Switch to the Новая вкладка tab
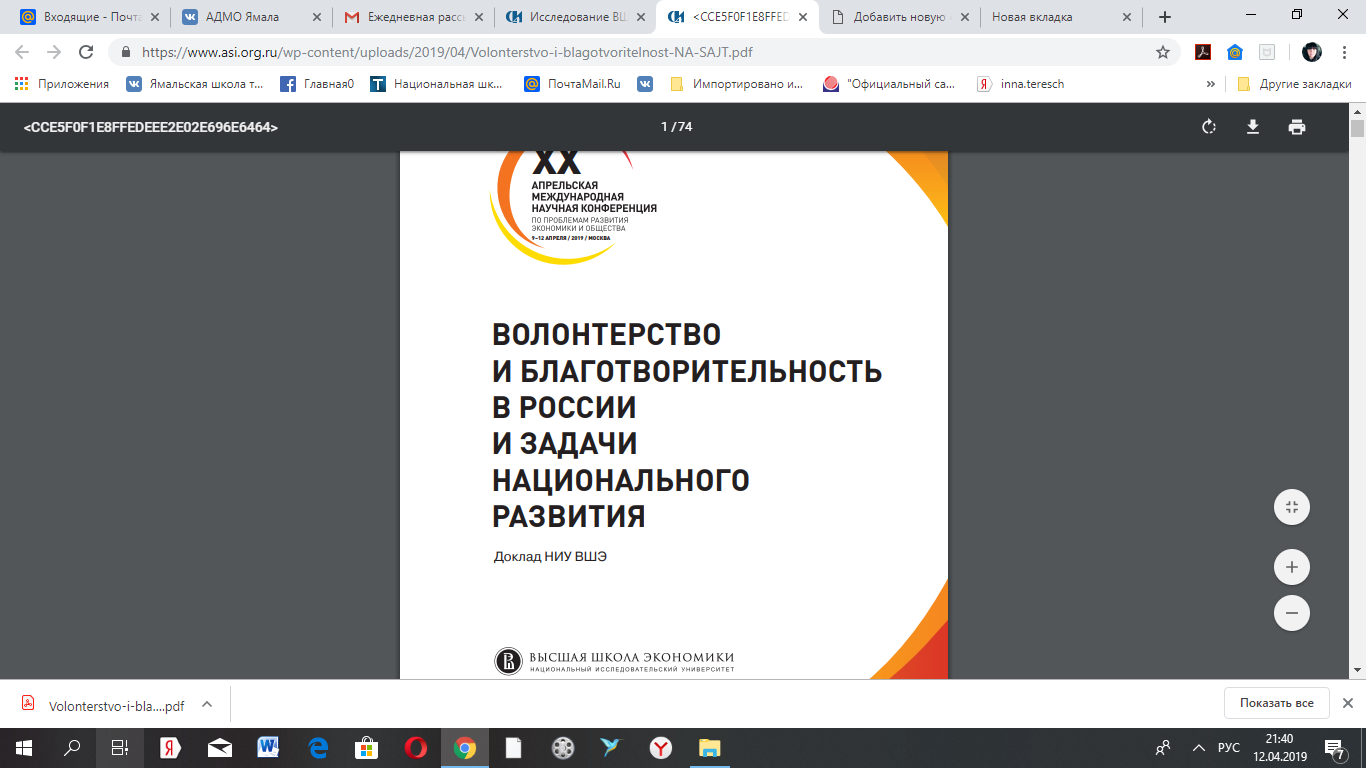Screen dimensions: 1366x768 1053,17
